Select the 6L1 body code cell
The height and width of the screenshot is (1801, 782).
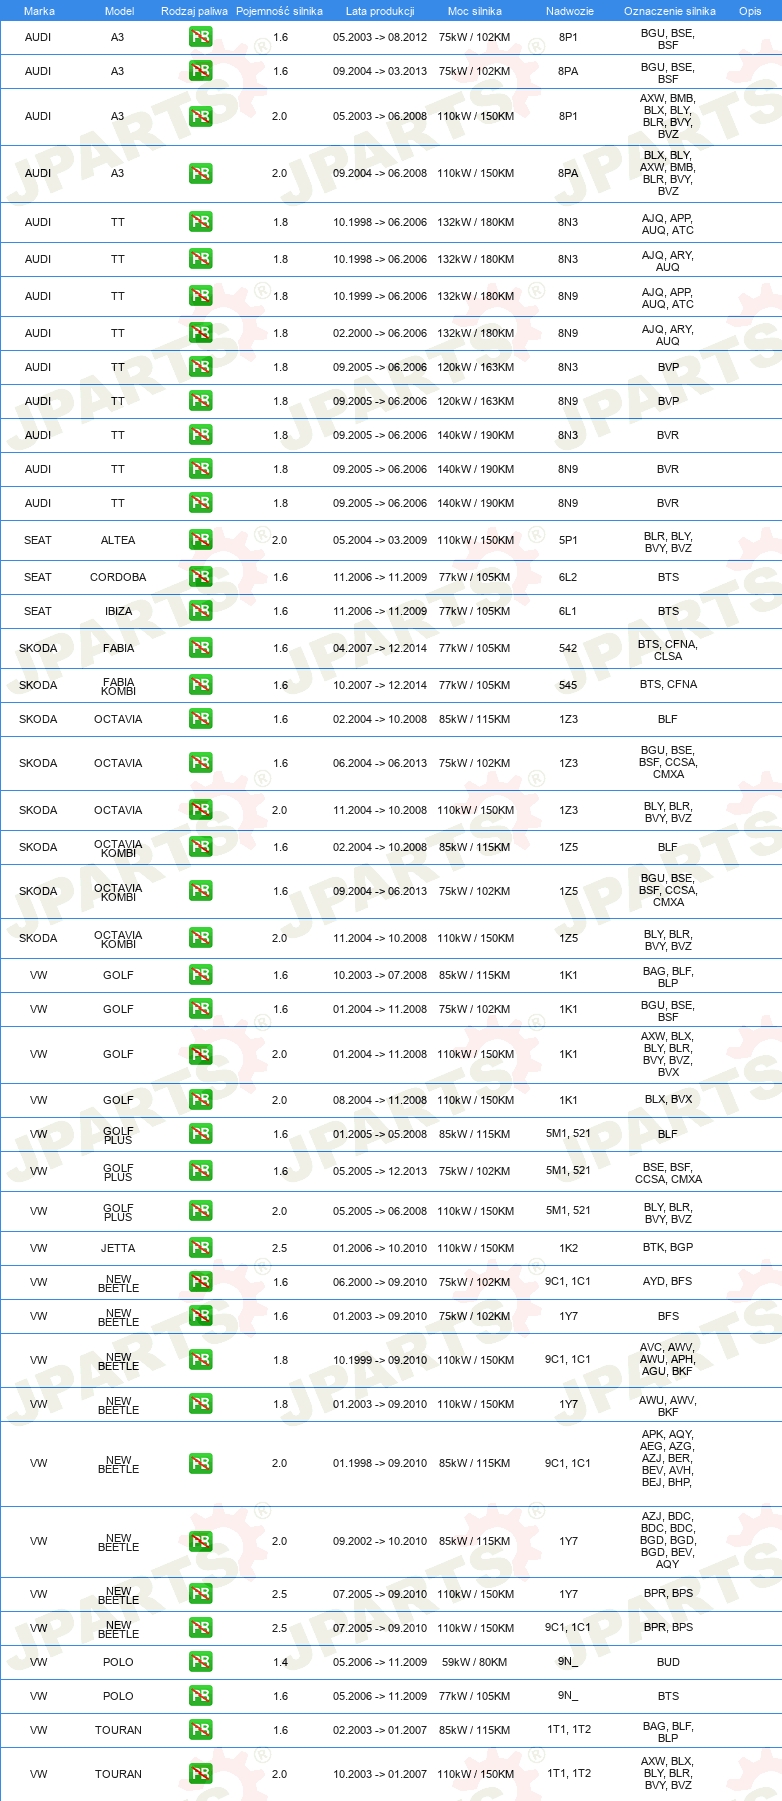click(x=568, y=611)
